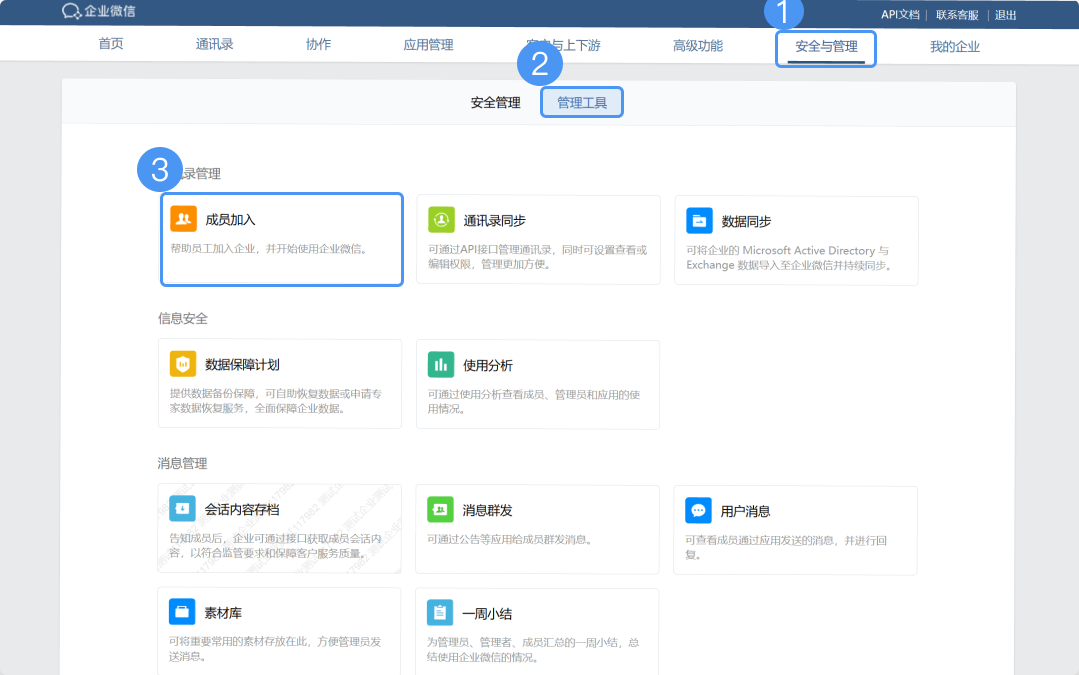Select the 管理工具 sub-tab
The image size is (1079, 675).
(581, 103)
